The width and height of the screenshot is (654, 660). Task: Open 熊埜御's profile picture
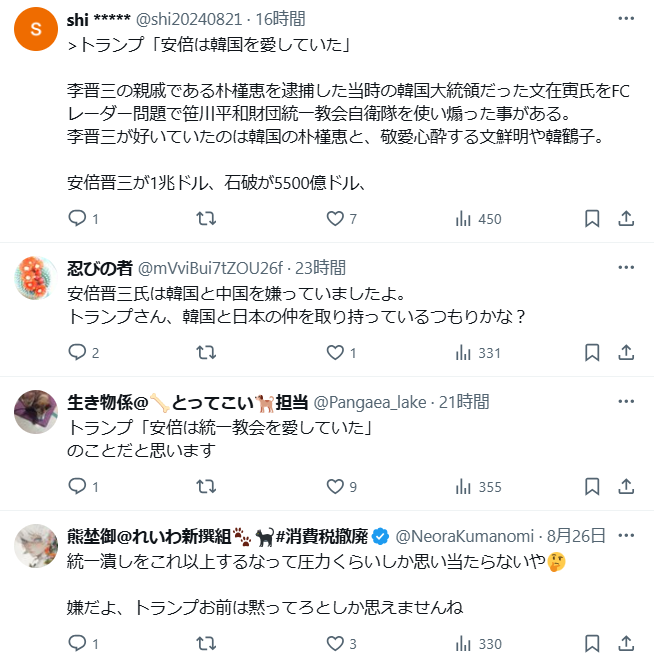click(36, 546)
